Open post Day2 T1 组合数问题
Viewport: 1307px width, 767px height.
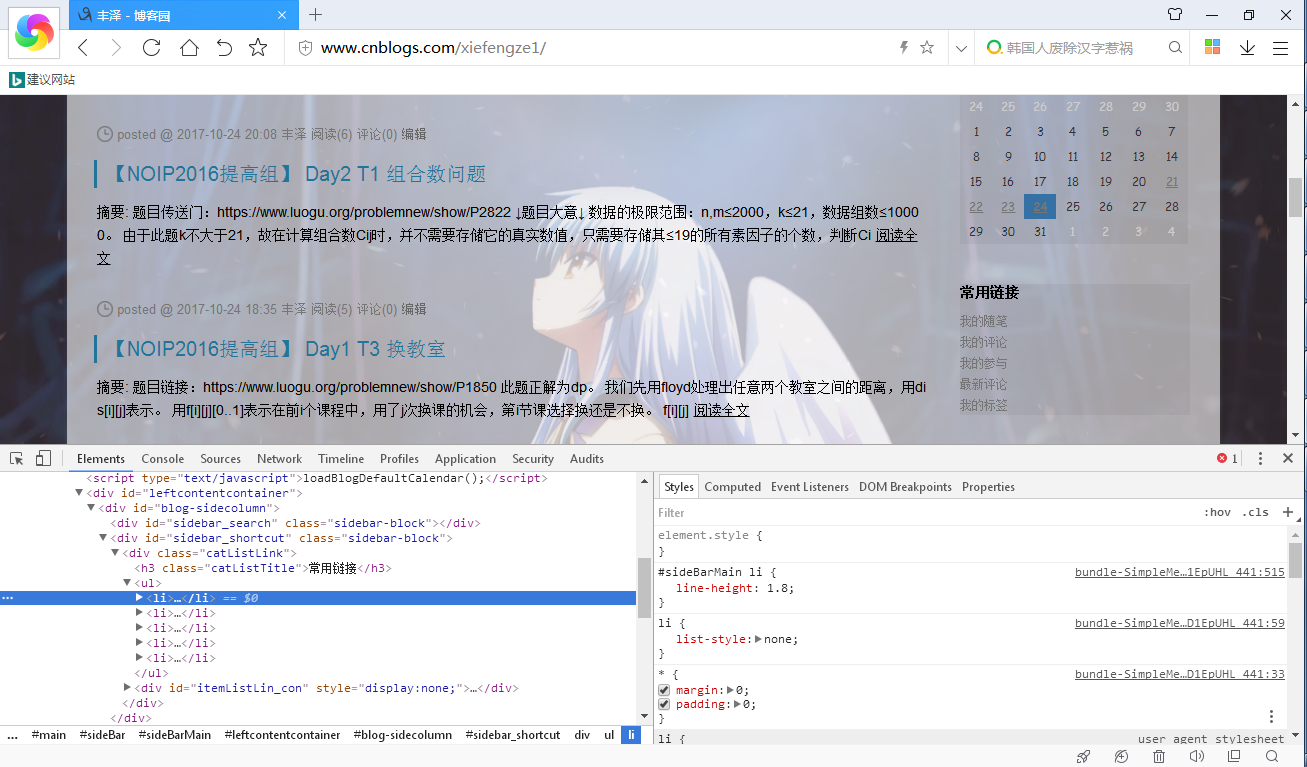coord(296,174)
